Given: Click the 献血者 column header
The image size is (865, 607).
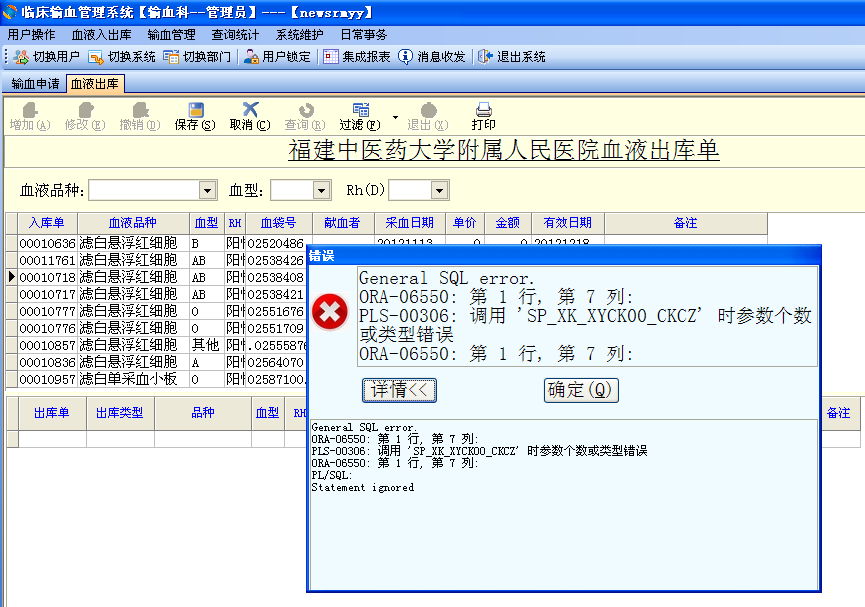Looking at the screenshot, I should point(343,223).
